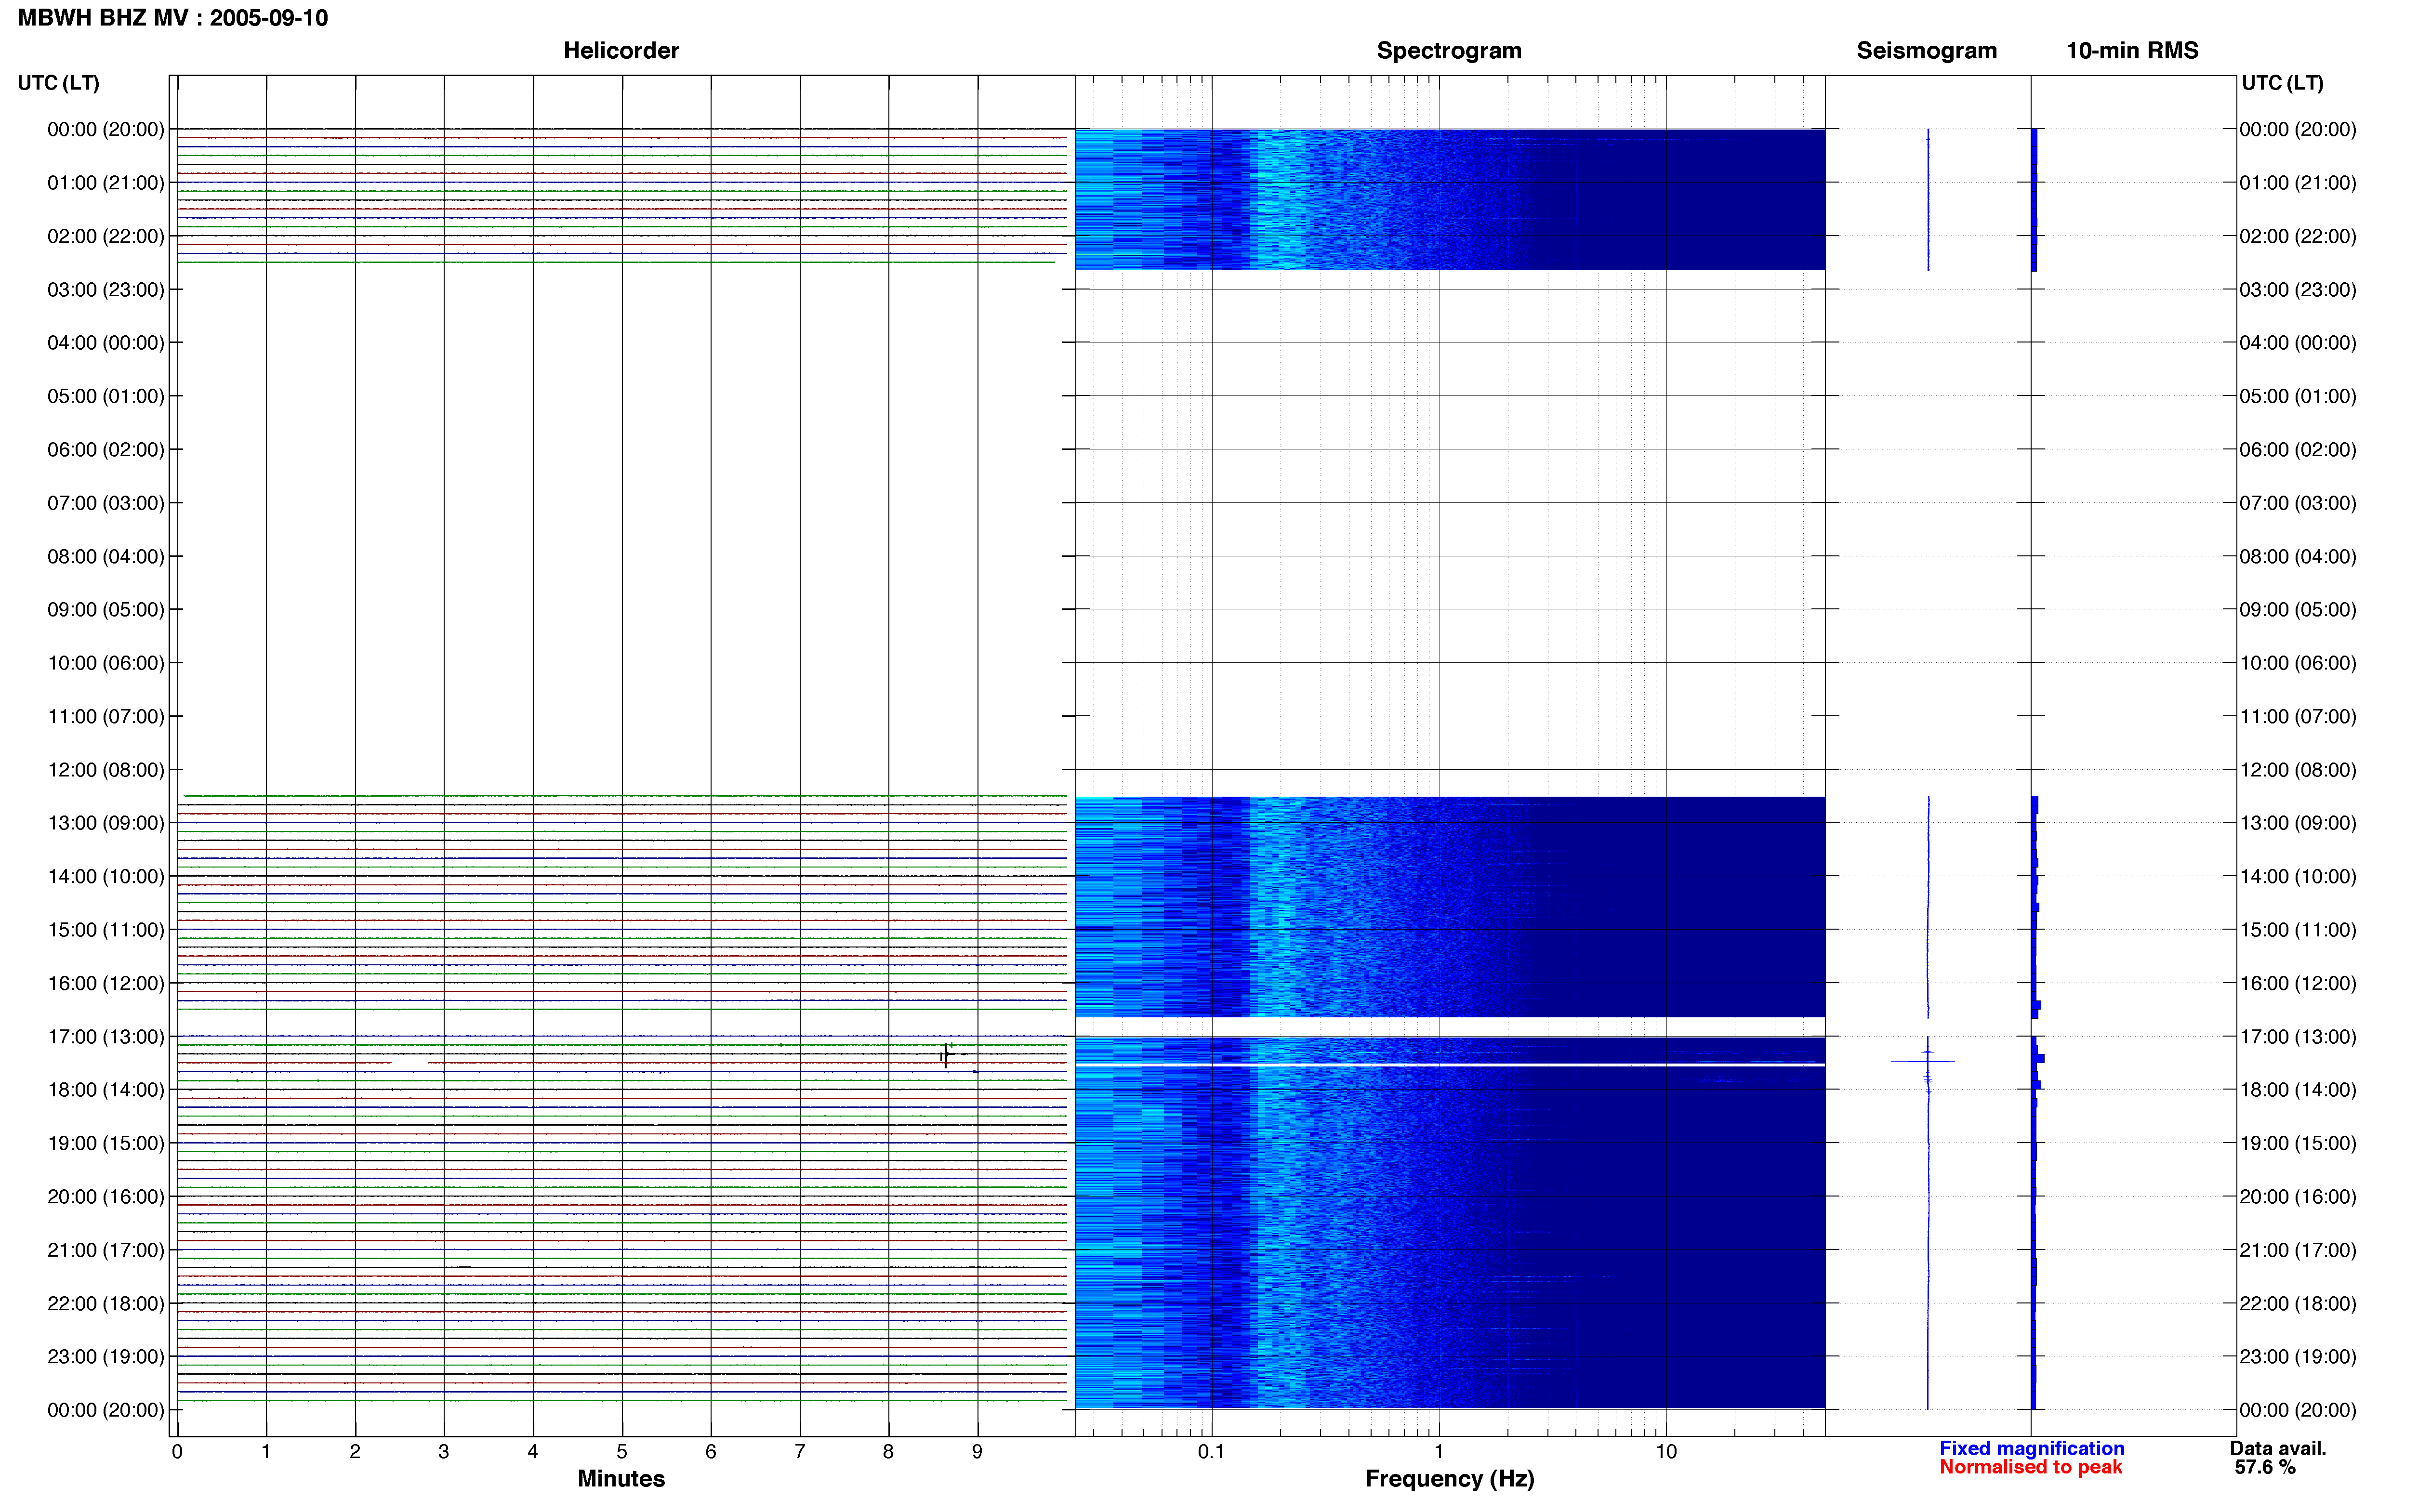Image resolution: width=2418 pixels, height=1512 pixels.
Task: Click the "57.6 %" data availability value
Action: [2265, 1467]
